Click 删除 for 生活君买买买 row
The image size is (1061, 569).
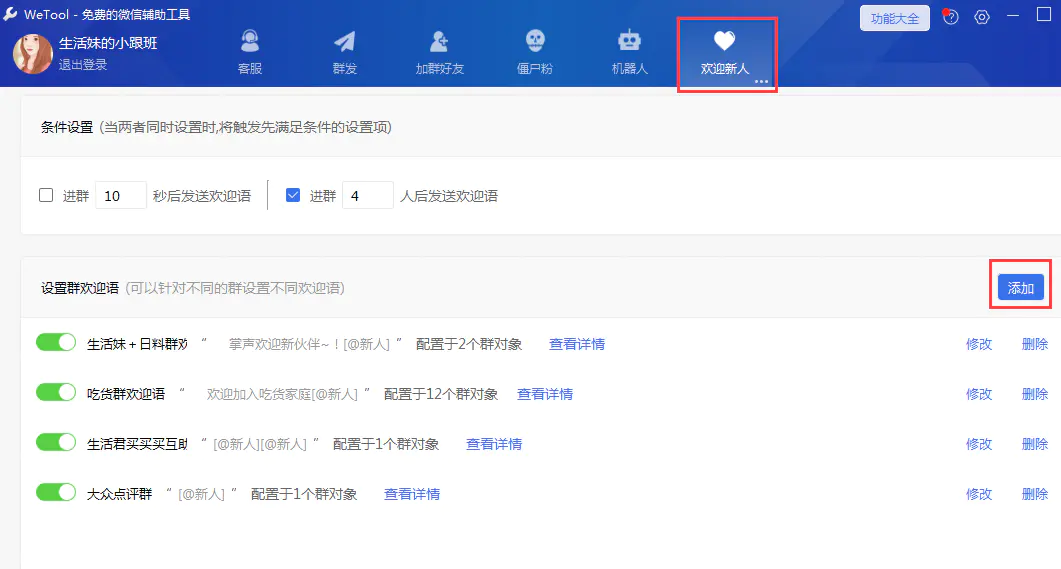(1035, 445)
